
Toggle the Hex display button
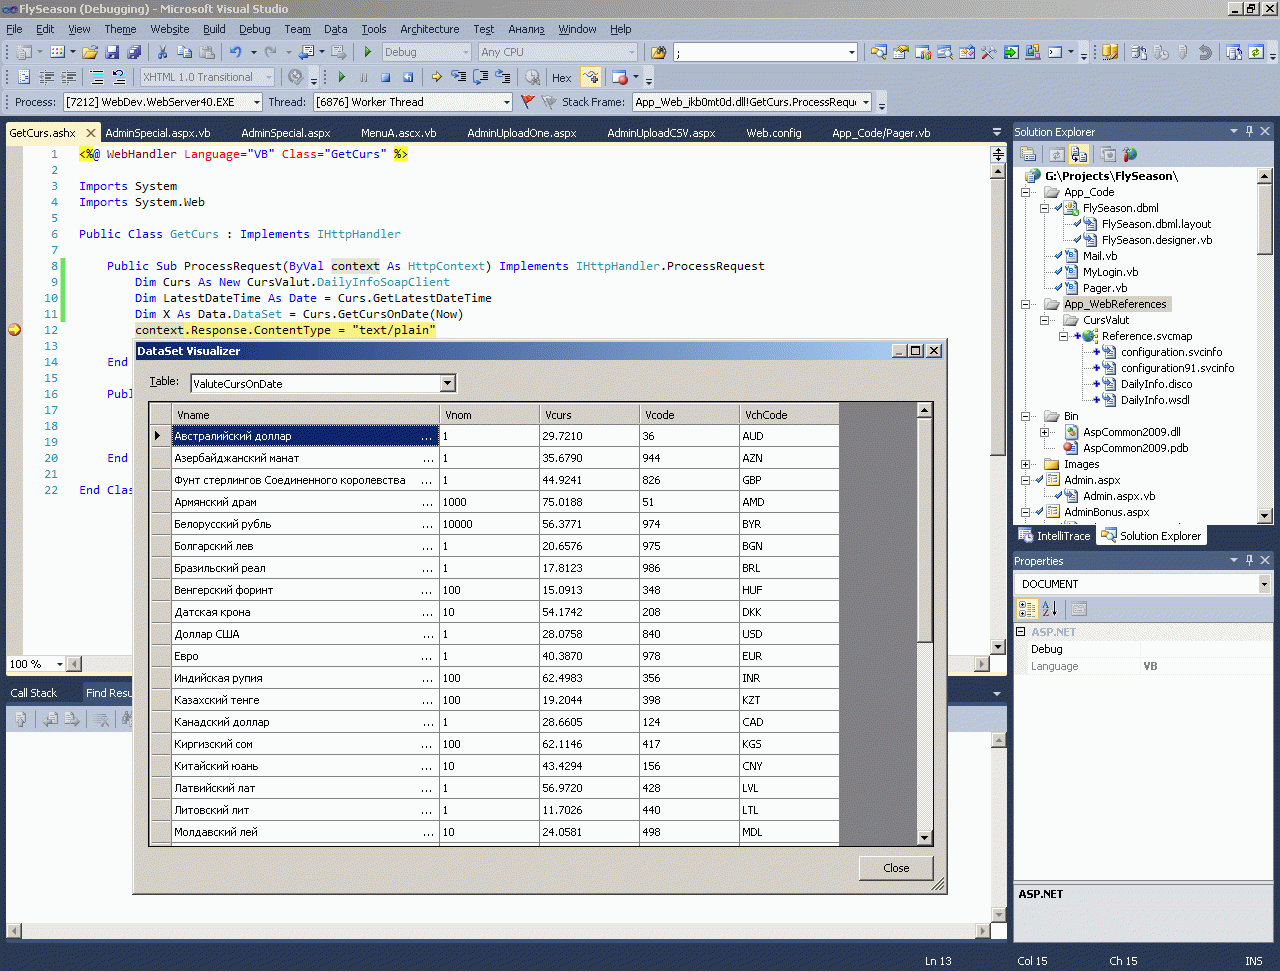coord(561,78)
